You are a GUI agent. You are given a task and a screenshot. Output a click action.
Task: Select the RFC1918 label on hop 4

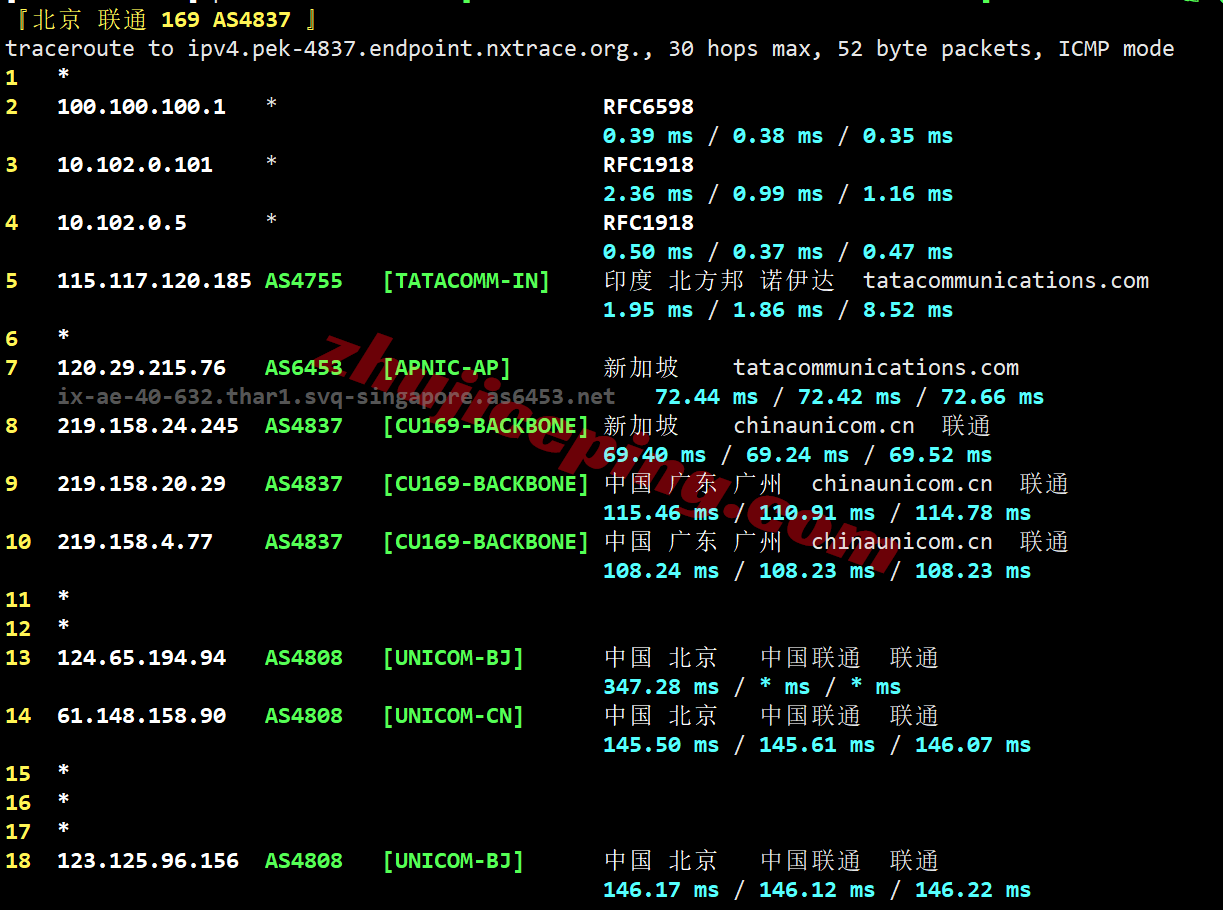[x=648, y=222]
